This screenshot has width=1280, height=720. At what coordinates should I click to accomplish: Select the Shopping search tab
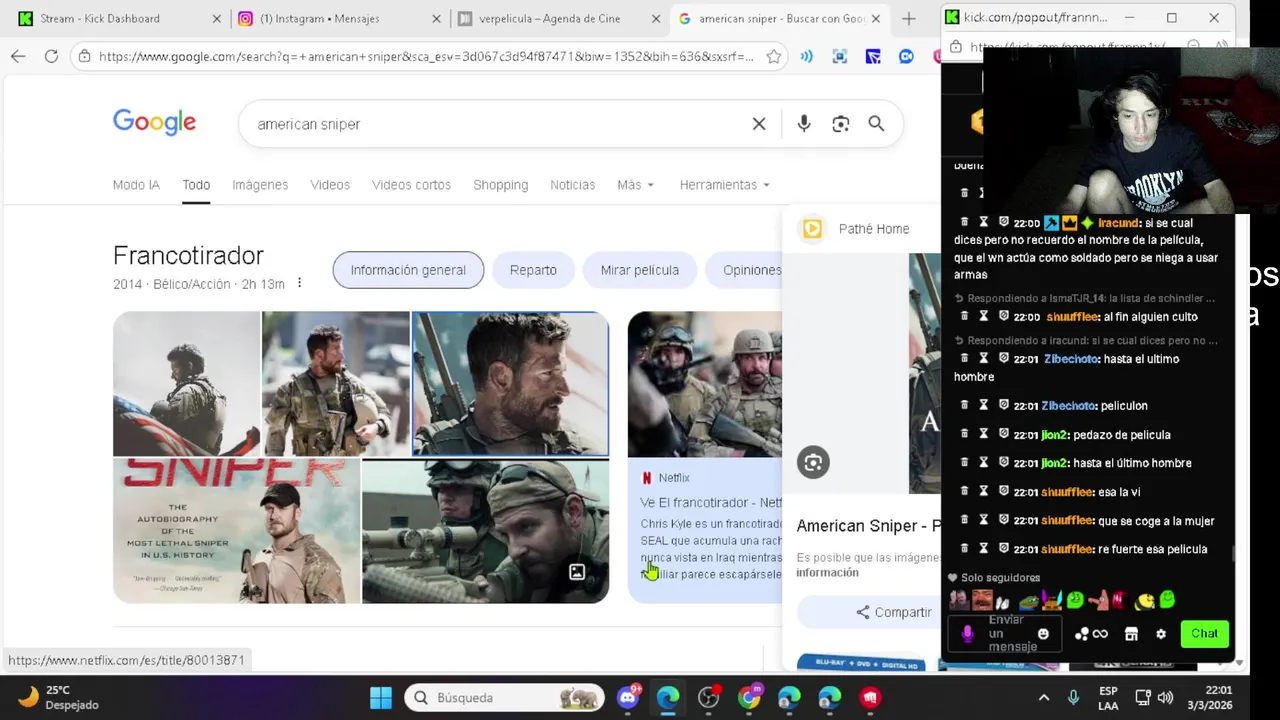coord(500,185)
